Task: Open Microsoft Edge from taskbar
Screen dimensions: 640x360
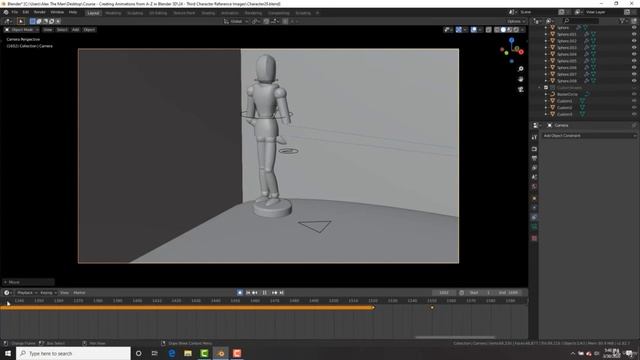Action: point(172,353)
